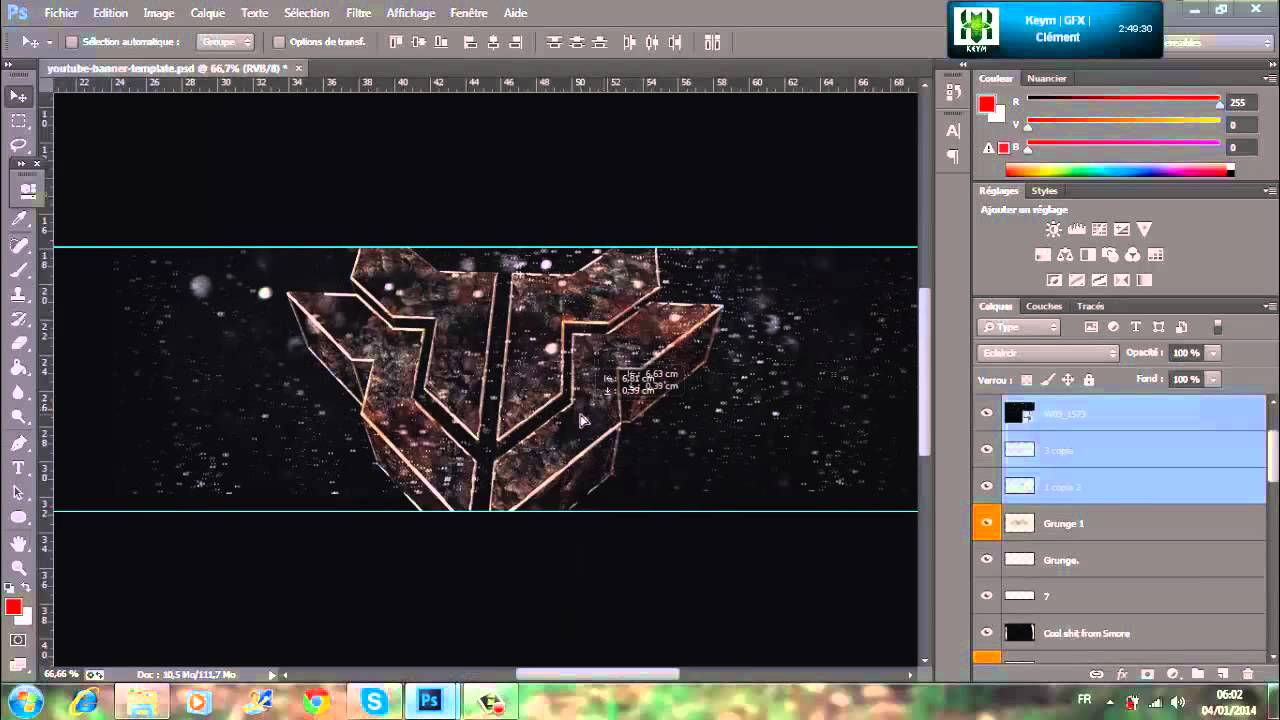Open the Move tool preset picker arrow

tap(49, 42)
